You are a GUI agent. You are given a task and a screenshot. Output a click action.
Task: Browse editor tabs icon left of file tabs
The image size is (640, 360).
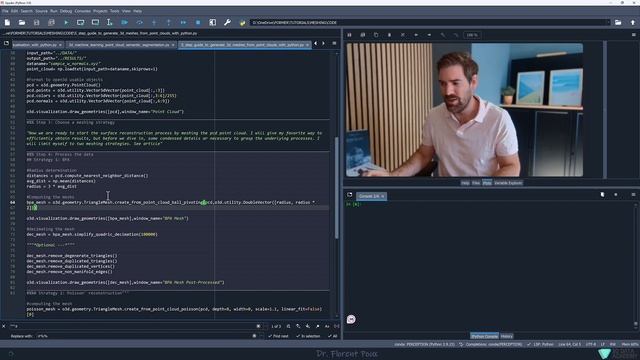[6, 43]
